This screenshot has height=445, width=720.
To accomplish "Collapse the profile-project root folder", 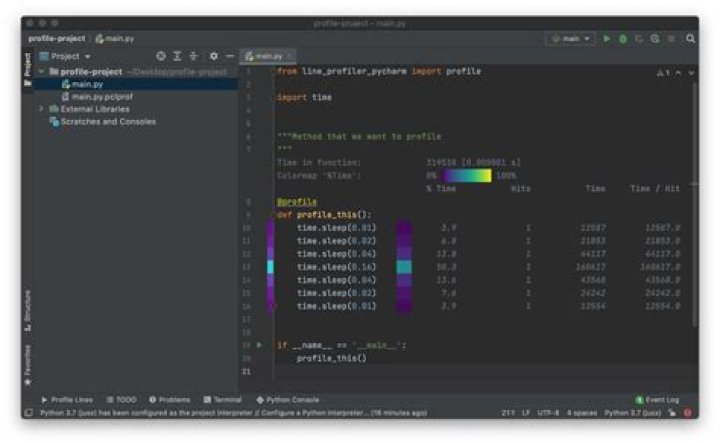I will [41, 72].
